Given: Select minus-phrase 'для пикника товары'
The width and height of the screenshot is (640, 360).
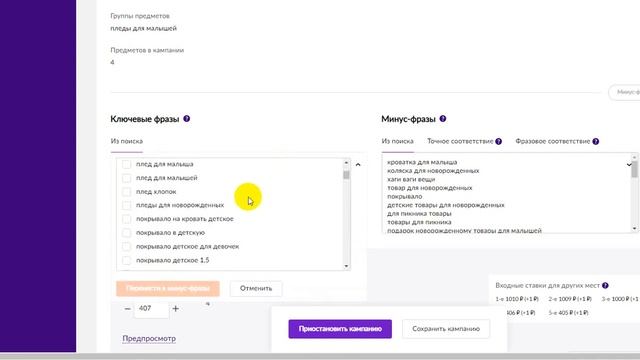Looking at the screenshot, I should pyautogui.click(x=419, y=214).
